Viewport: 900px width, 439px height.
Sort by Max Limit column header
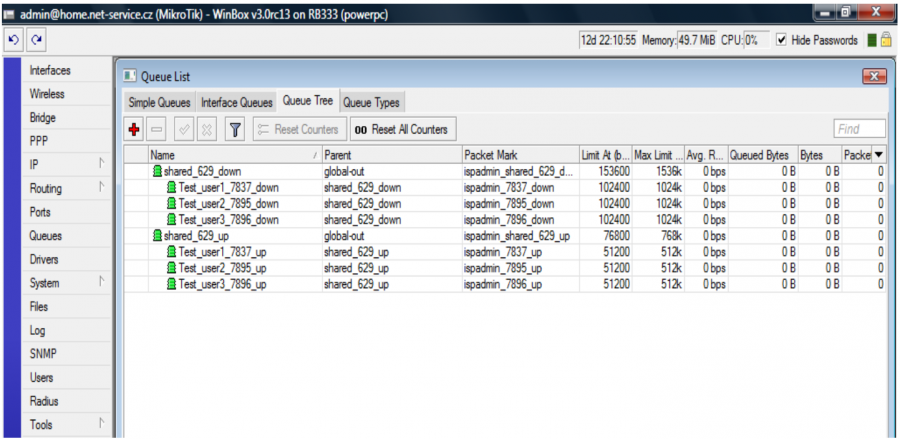[658, 155]
